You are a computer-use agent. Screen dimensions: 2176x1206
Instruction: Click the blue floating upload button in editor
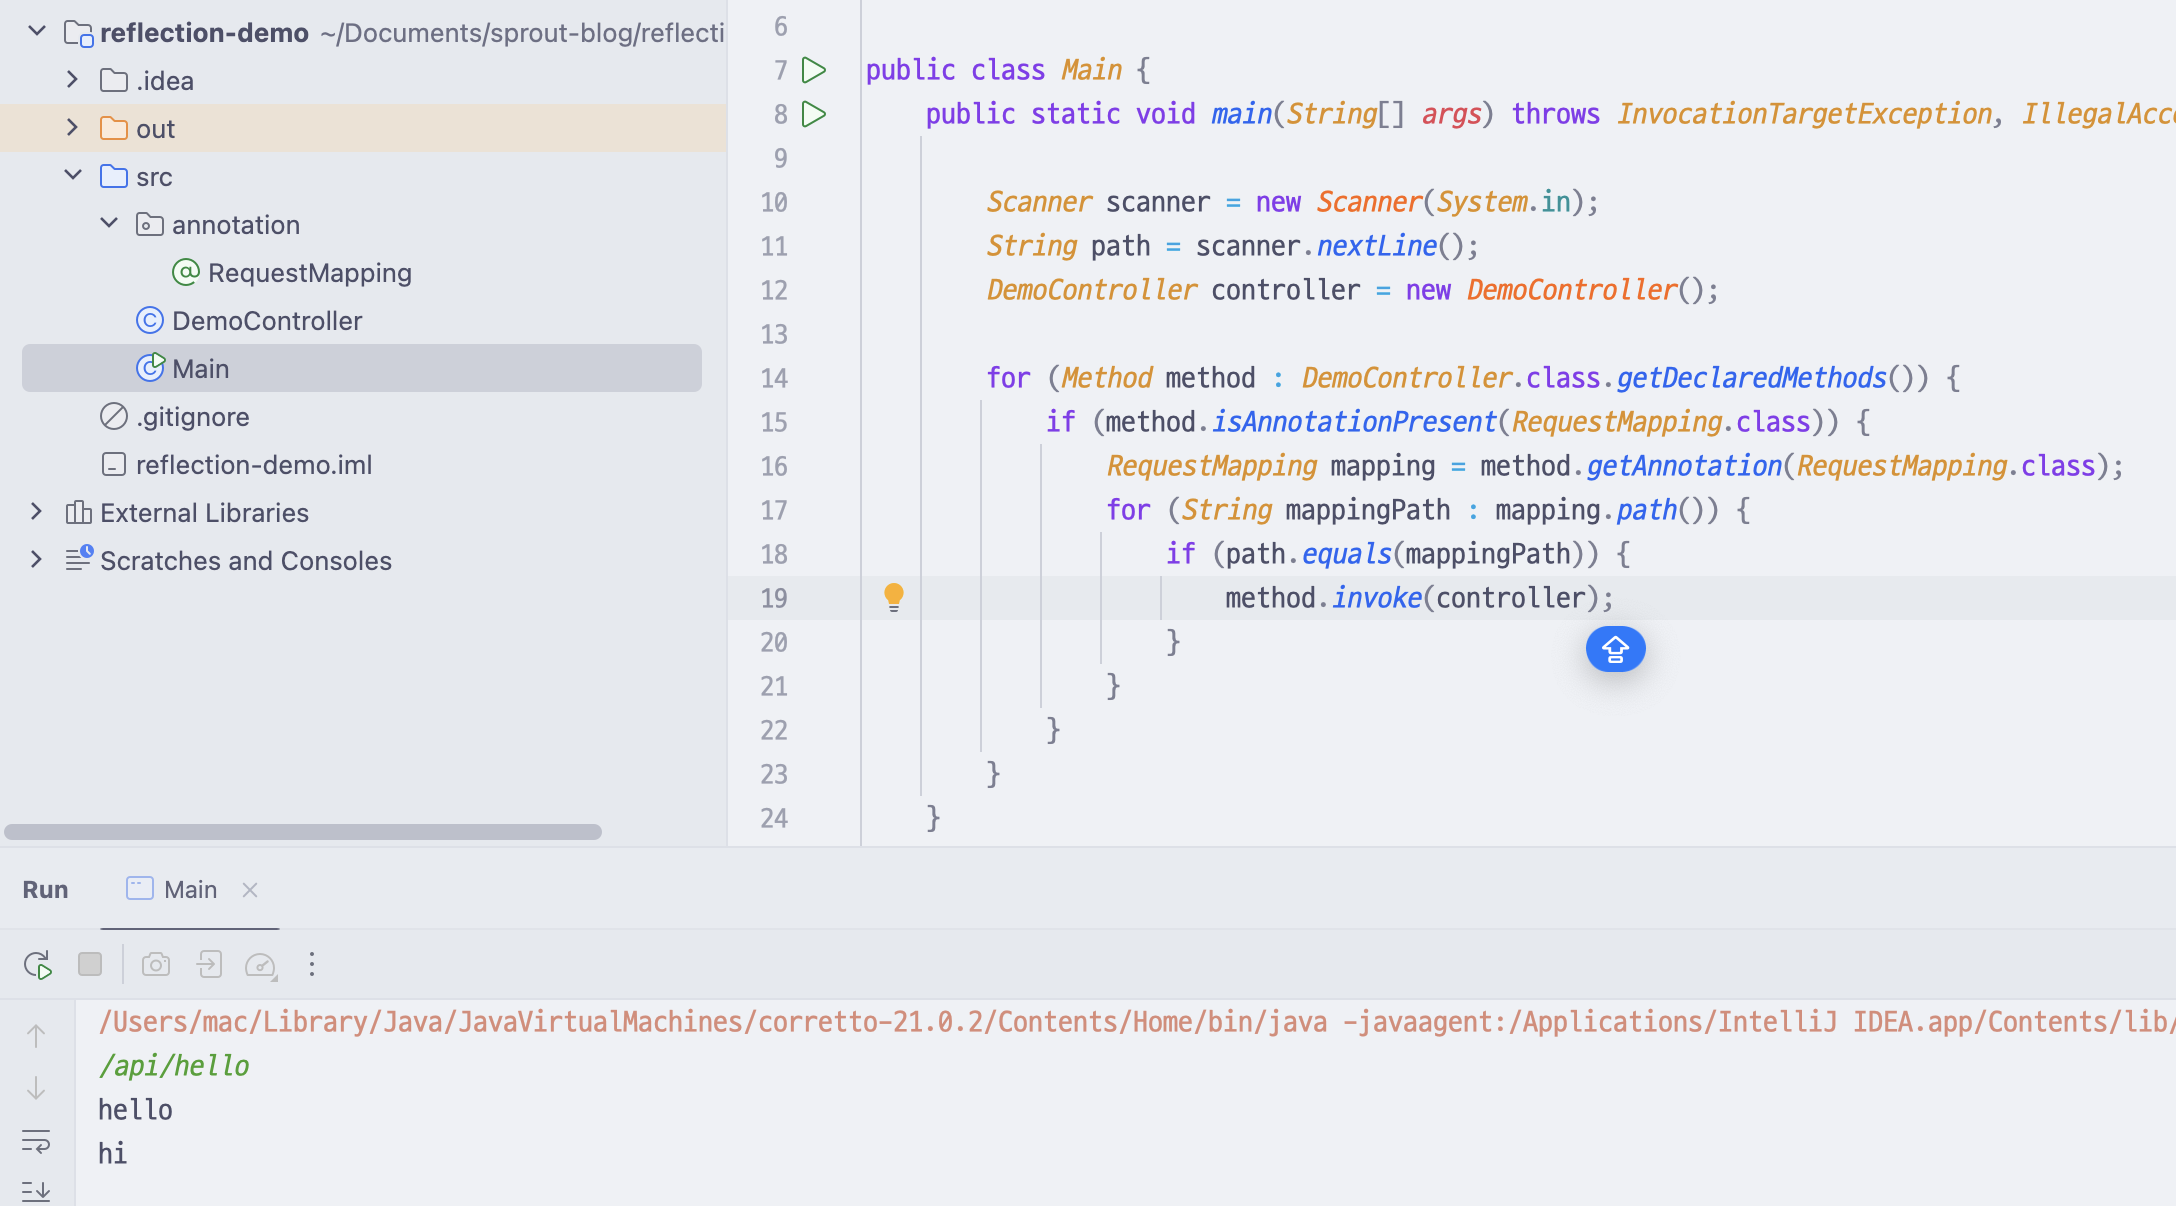click(1615, 650)
